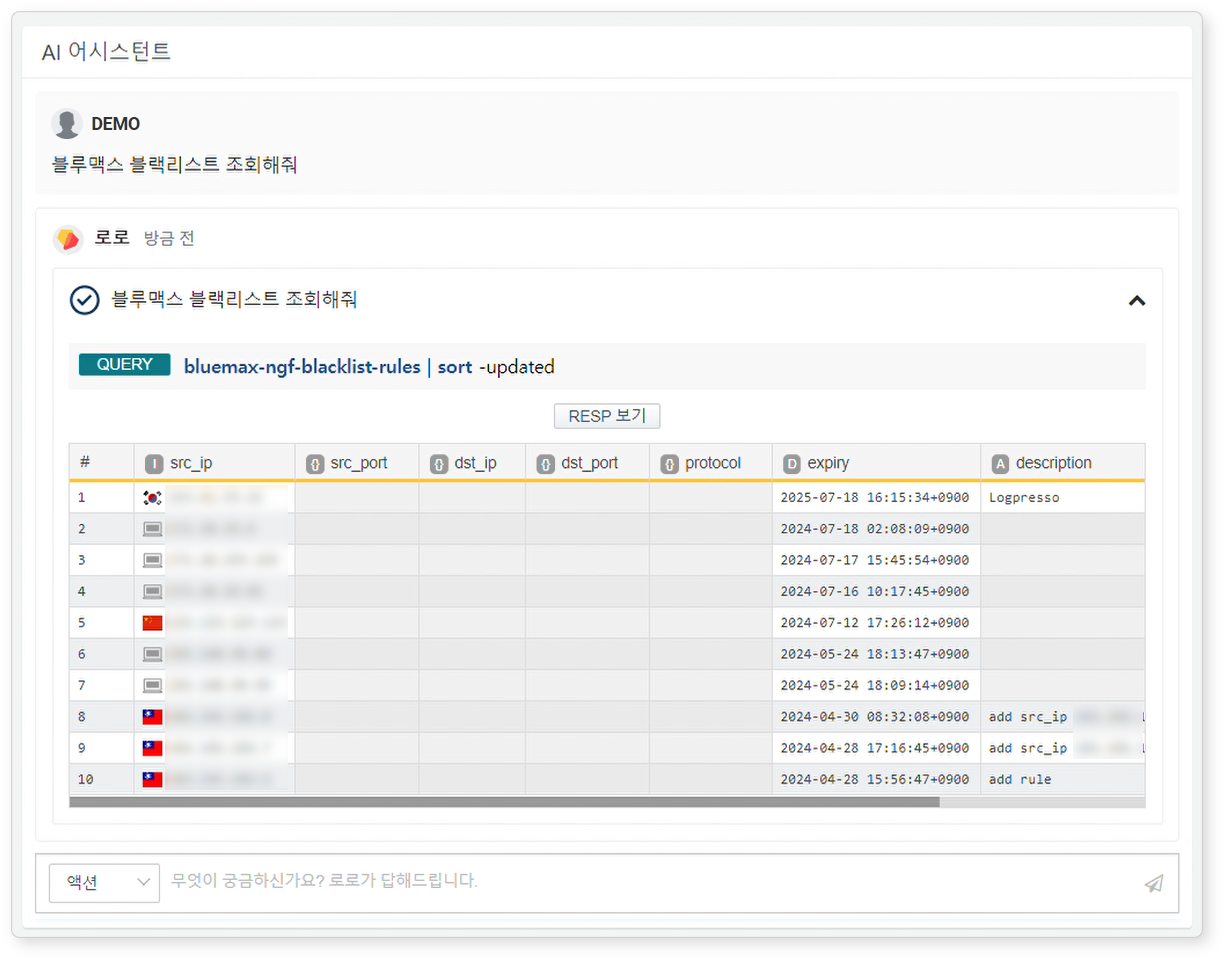The image size is (1225, 960).
Task: Click the user message 블루맥스 블랙리스트 조회해줘
Action: 175,164
